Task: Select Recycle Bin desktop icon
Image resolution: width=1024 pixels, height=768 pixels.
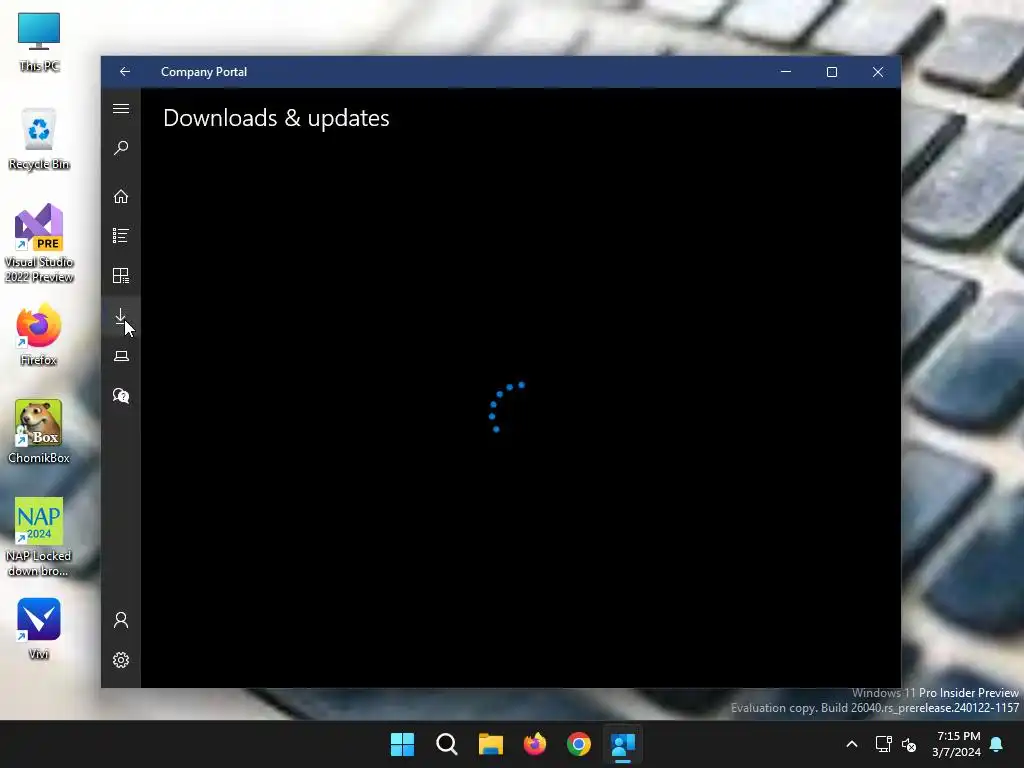Action: click(39, 139)
